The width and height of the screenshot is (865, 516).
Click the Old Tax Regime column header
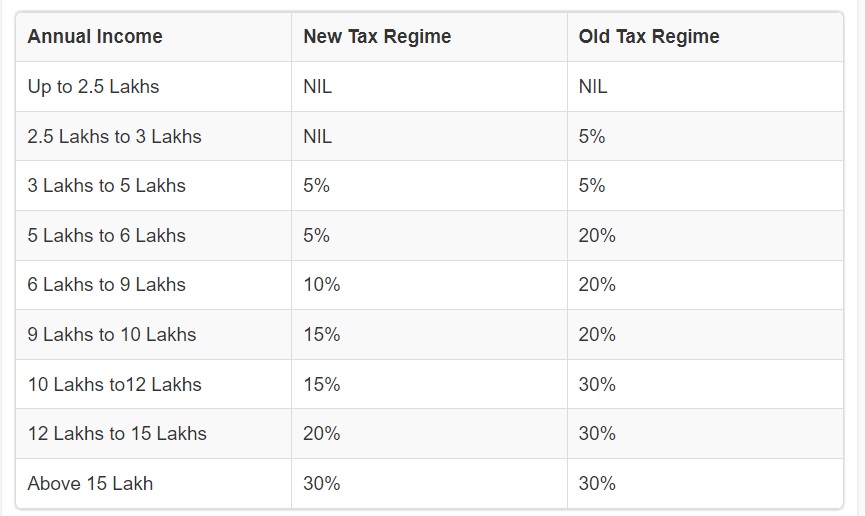tap(649, 37)
